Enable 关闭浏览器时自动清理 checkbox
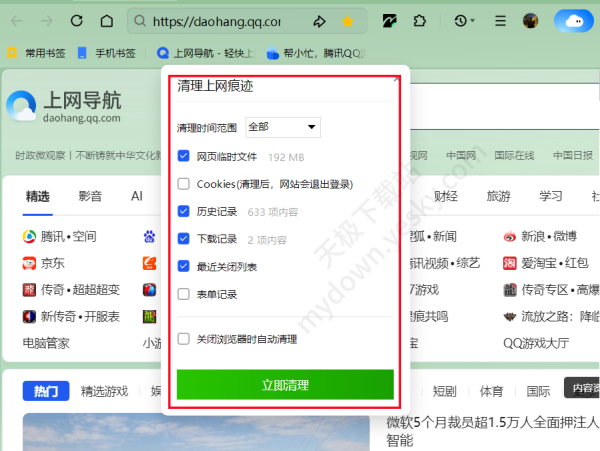Viewport: 600px width, 451px height. (x=183, y=338)
